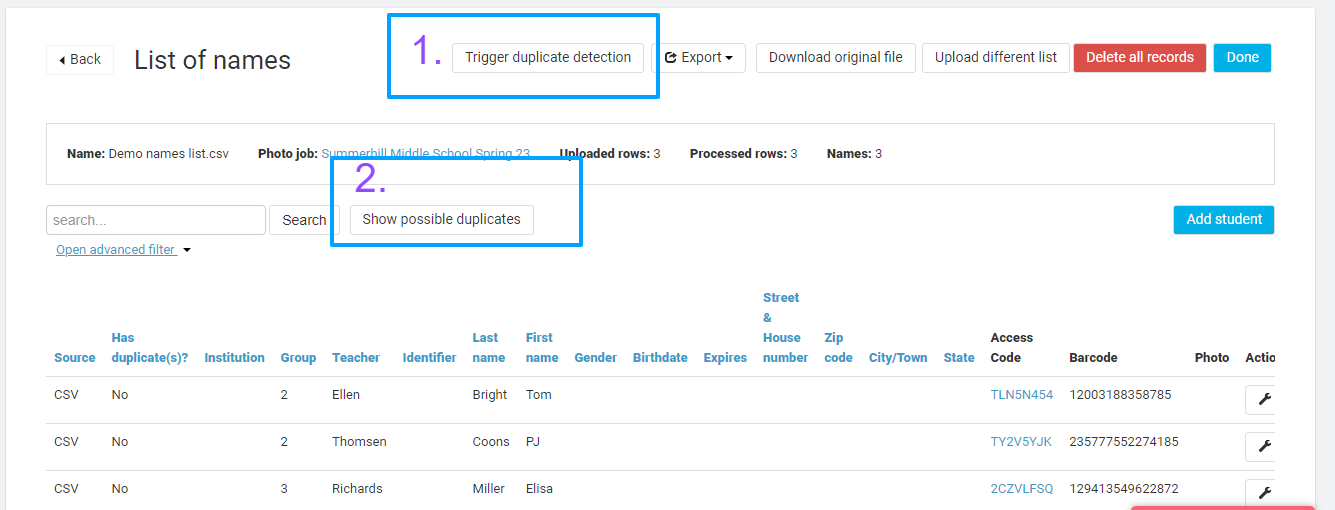
Task: Click the Miller last name cell
Action: point(489,489)
